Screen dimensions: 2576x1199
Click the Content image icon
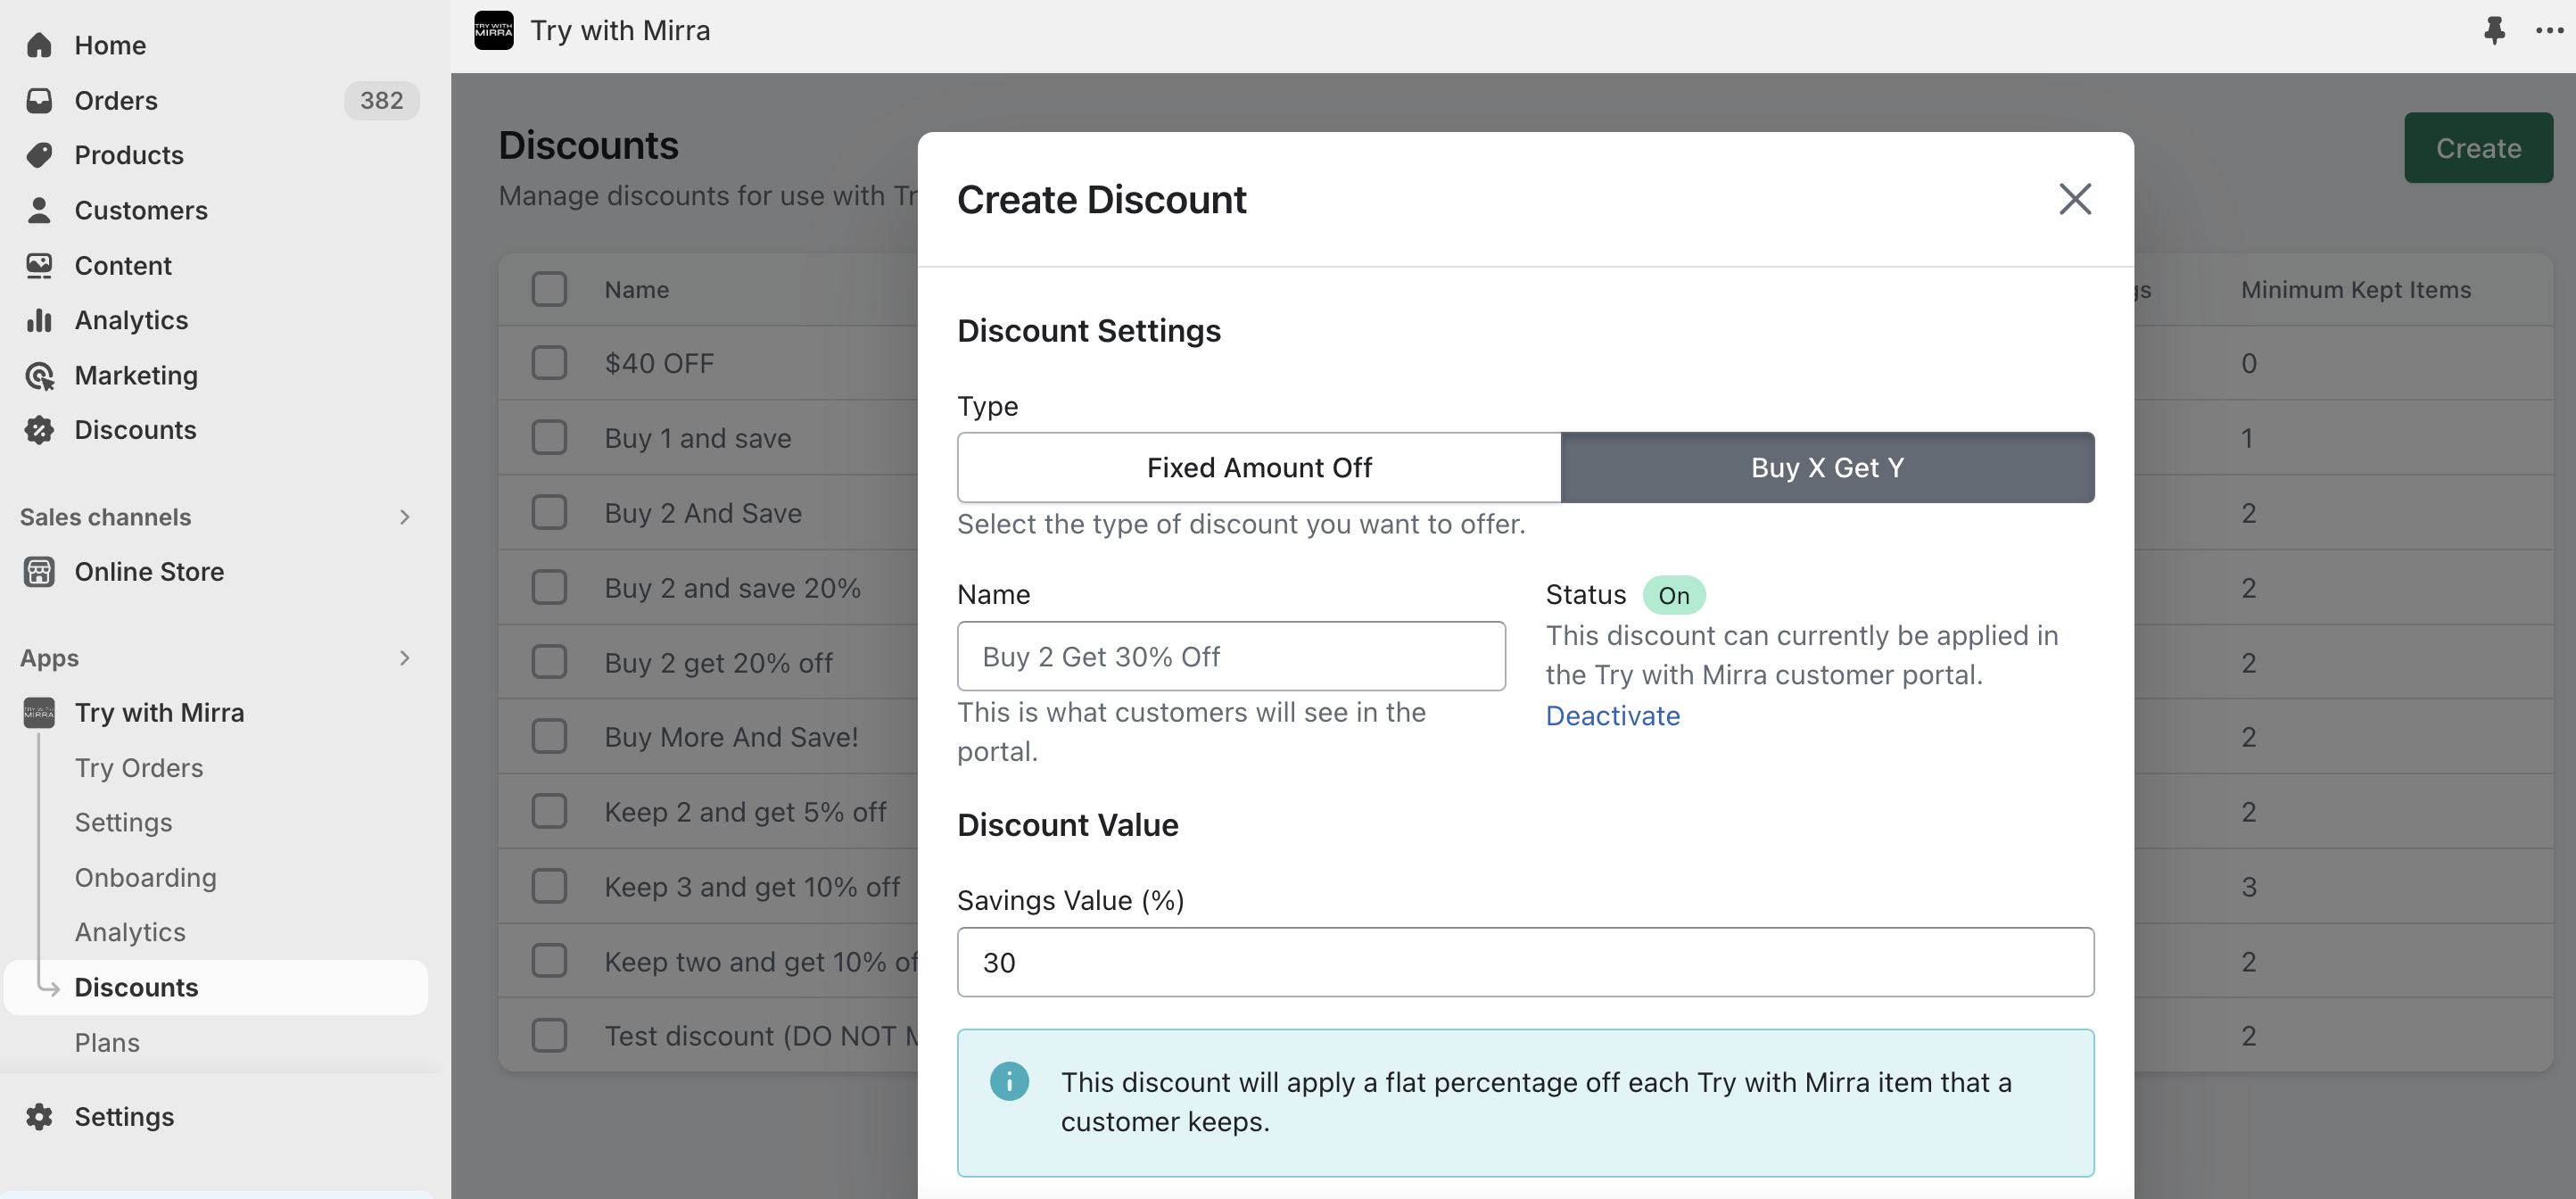point(39,265)
